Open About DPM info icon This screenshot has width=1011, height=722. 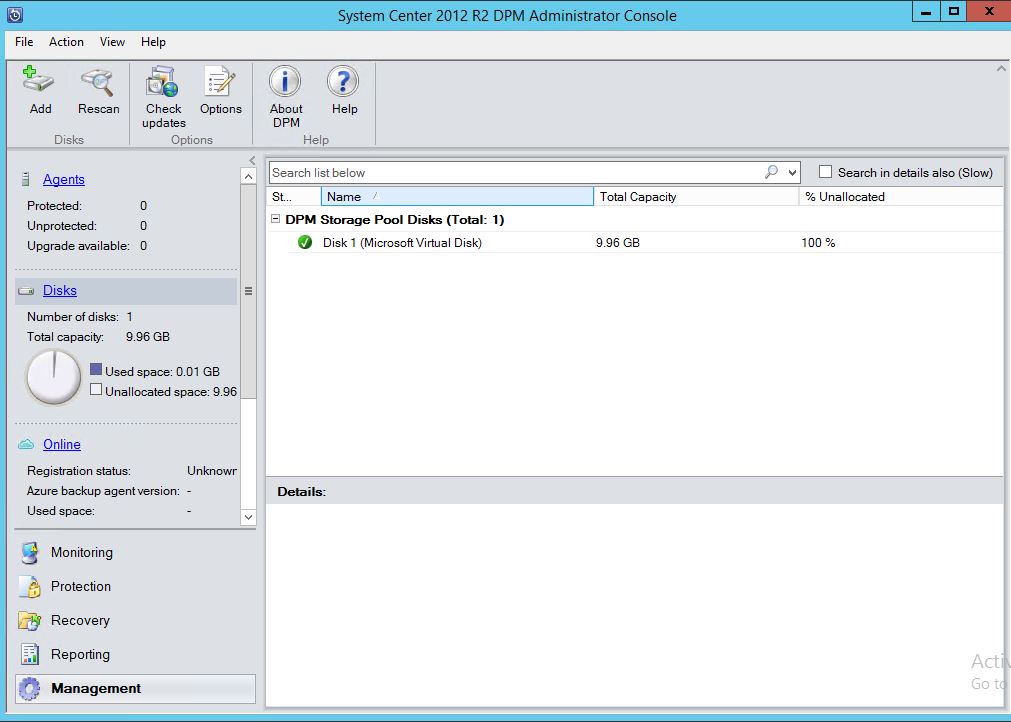pyautogui.click(x=285, y=81)
